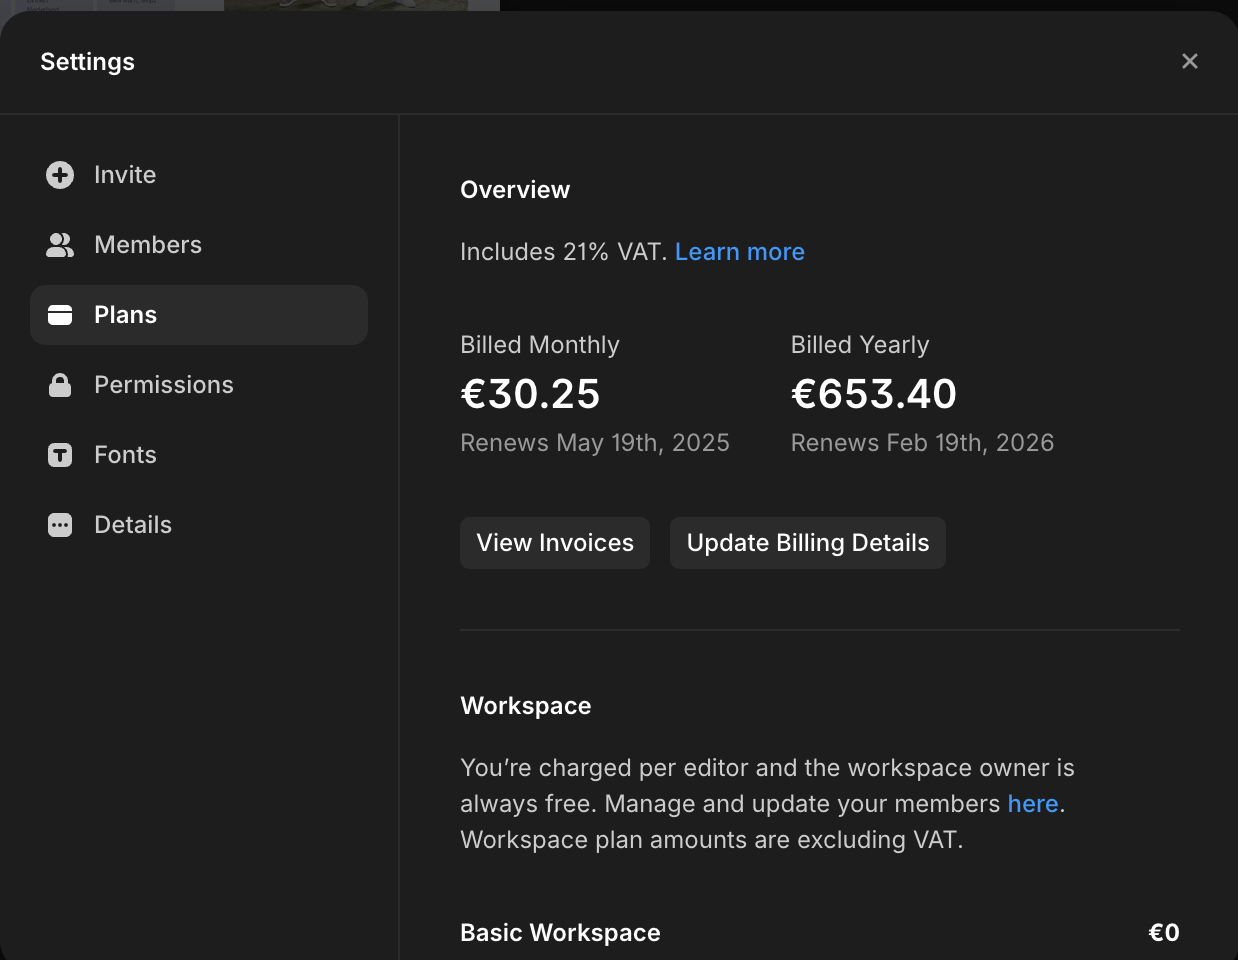Show the Details label page
1238x960 pixels.
[133, 525]
